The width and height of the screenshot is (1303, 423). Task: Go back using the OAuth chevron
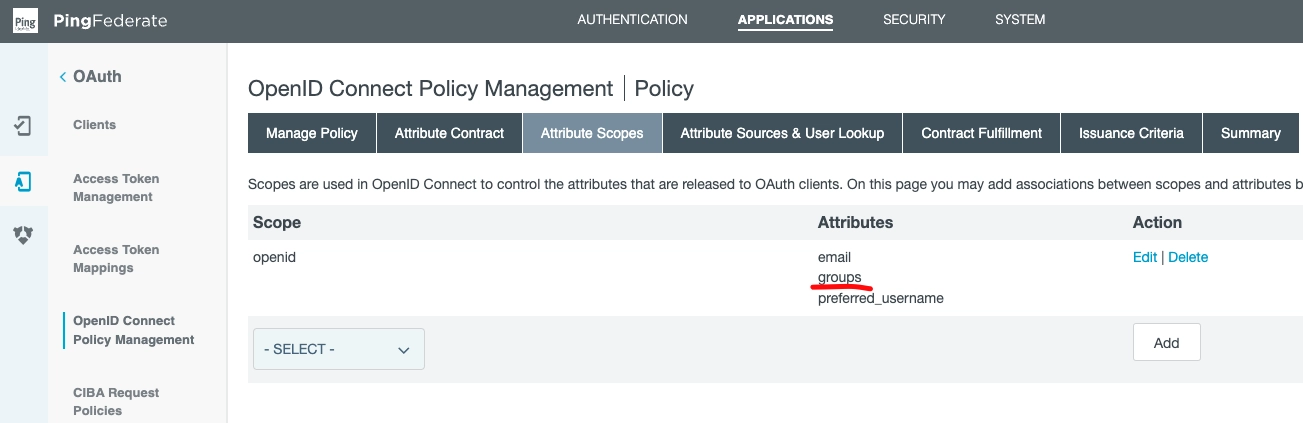point(63,77)
